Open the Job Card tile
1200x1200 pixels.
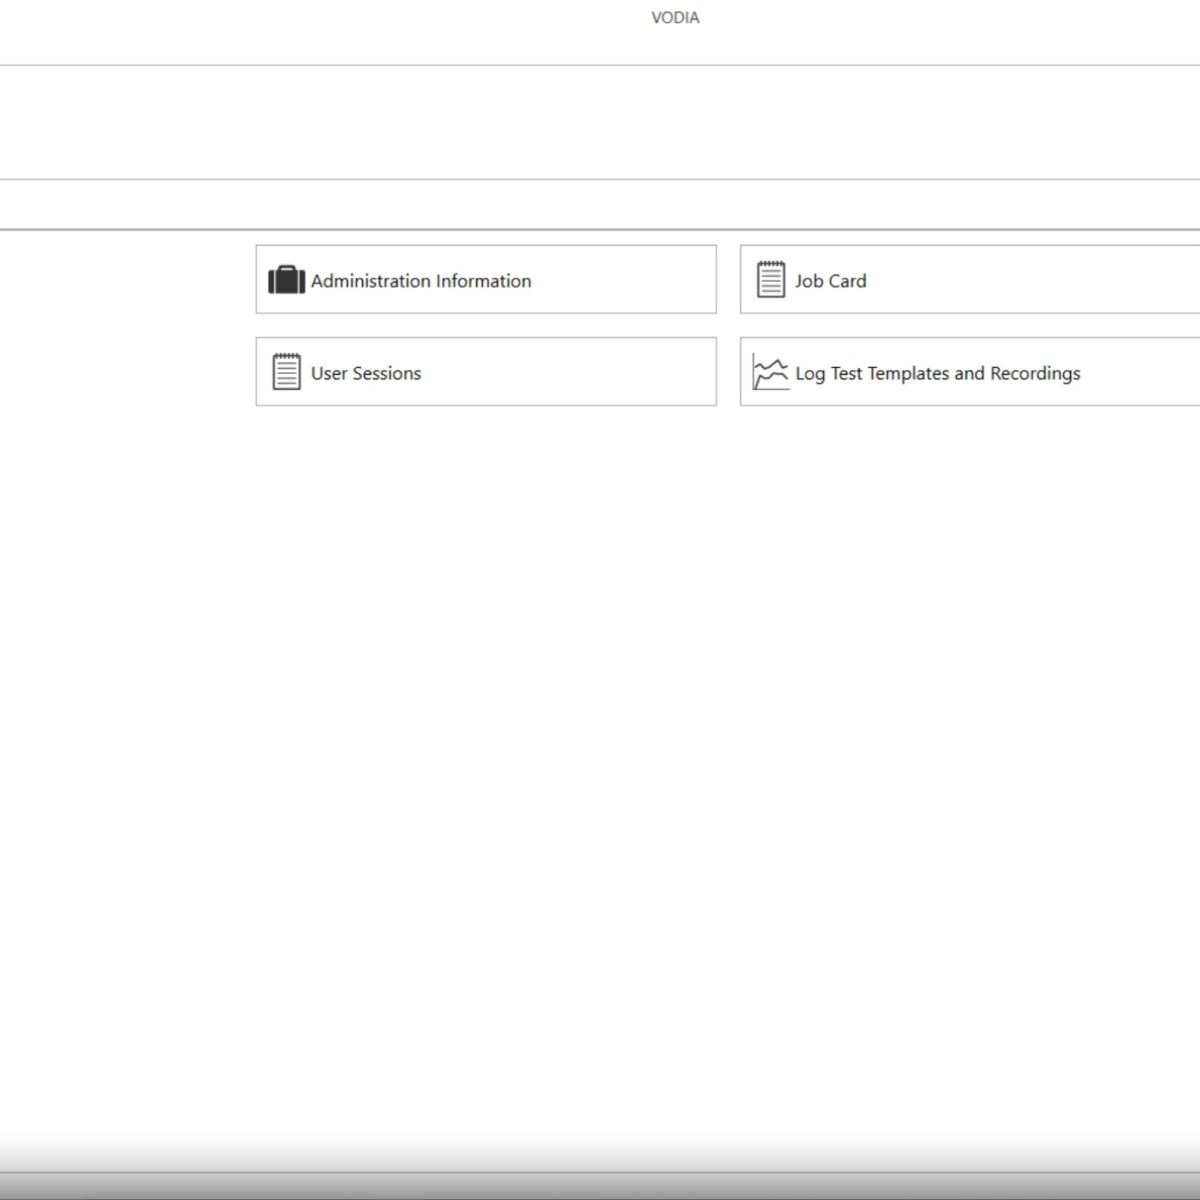point(970,279)
